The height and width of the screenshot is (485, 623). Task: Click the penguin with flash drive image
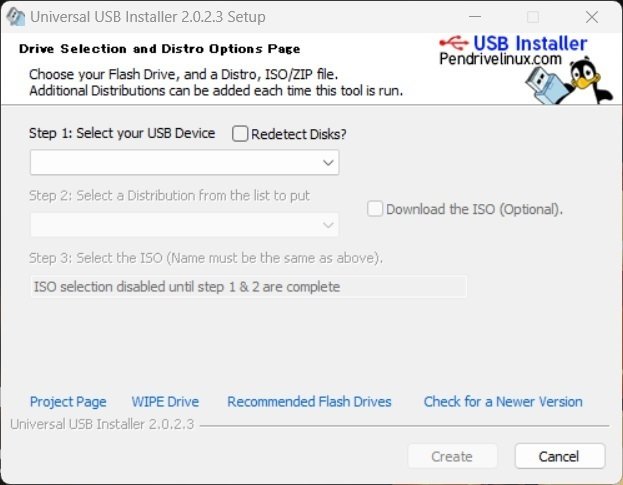click(569, 81)
